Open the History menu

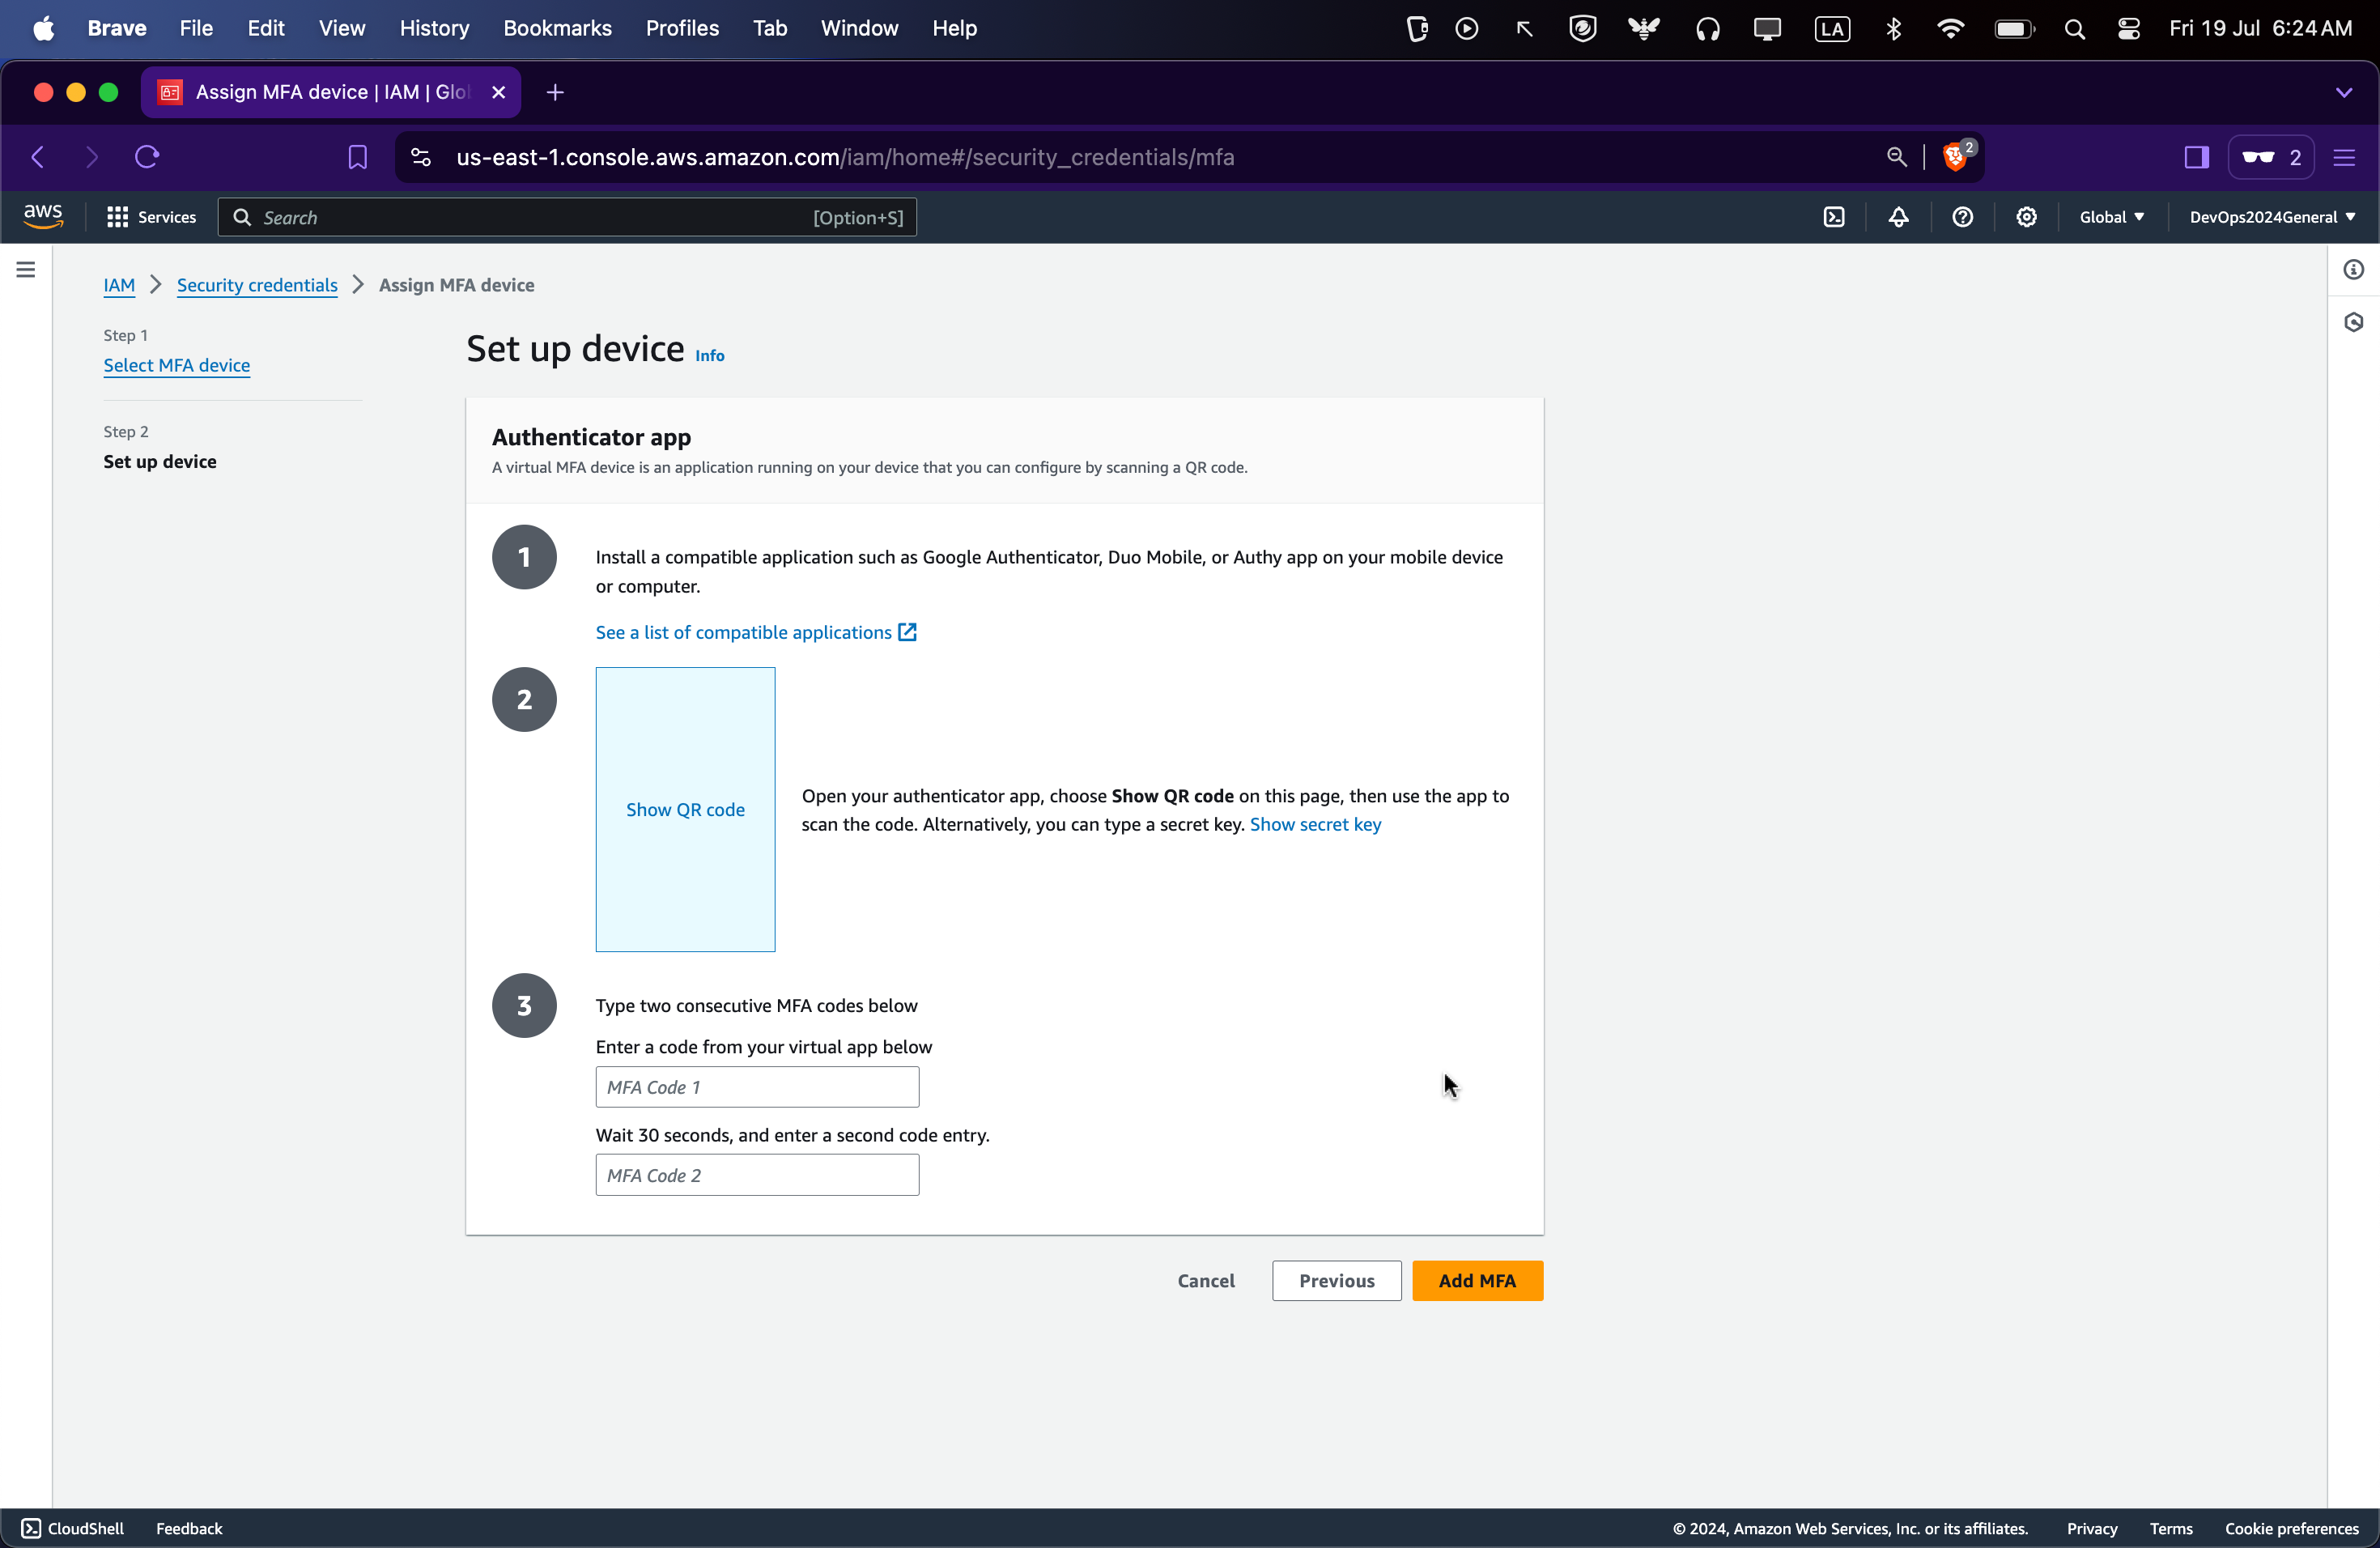tap(434, 28)
